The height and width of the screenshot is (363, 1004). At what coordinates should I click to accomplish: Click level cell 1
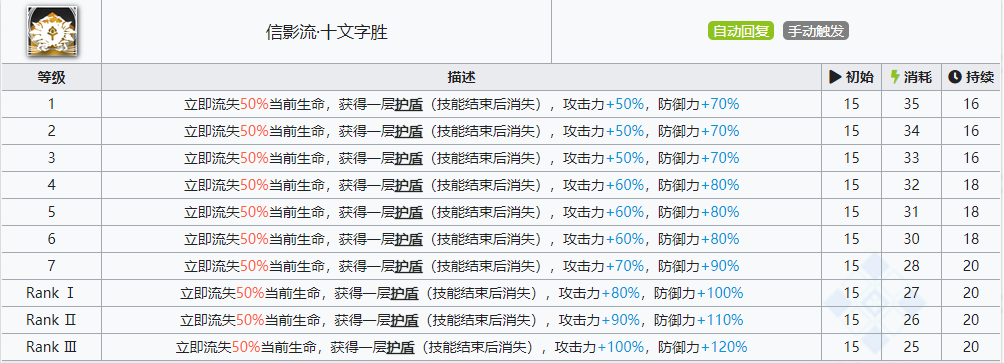coord(51,104)
